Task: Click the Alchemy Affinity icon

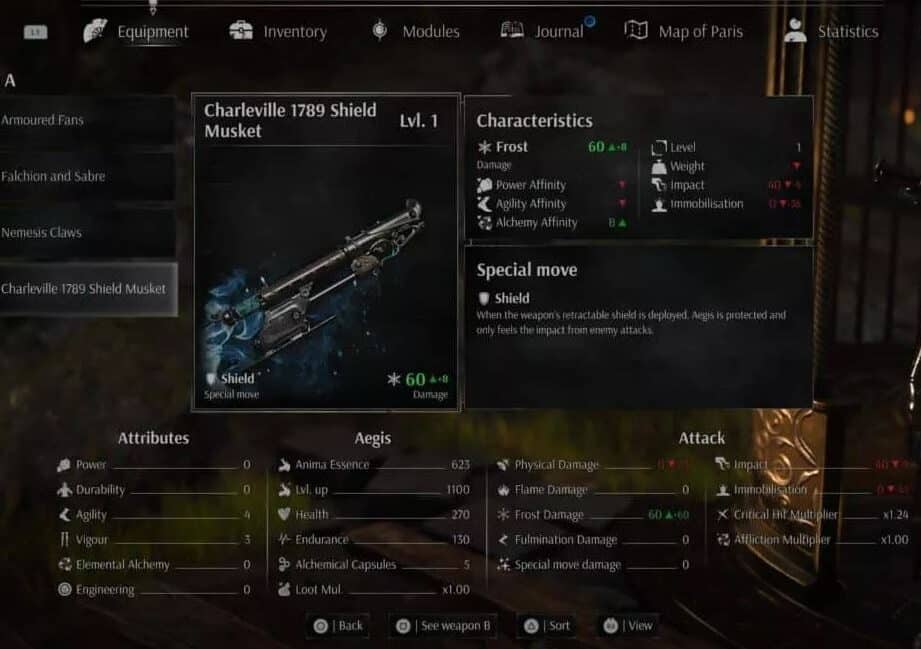Action: [485, 223]
